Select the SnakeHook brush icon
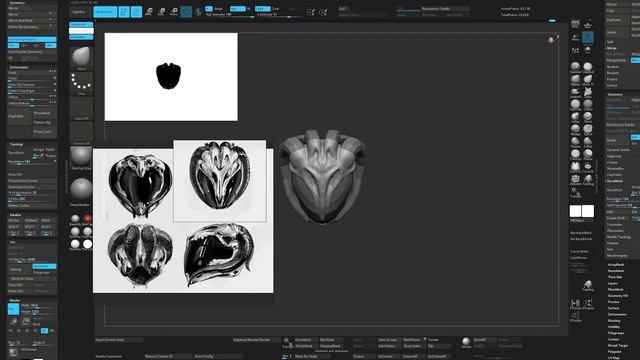 point(575,92)
